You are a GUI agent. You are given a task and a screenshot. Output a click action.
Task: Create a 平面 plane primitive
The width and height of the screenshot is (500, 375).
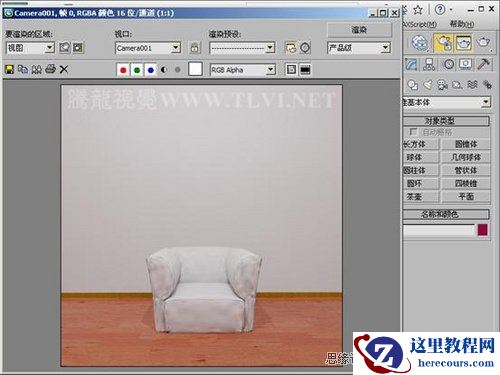(466, 197)
